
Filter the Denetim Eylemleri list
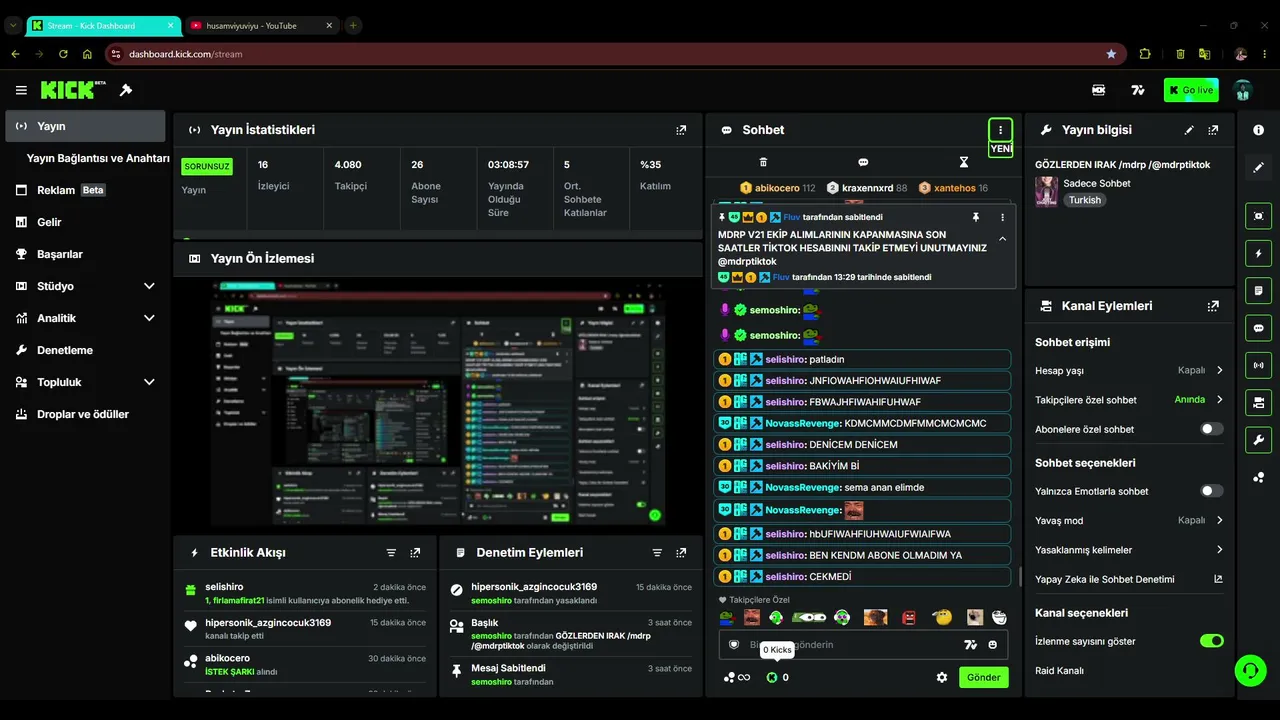657,553
